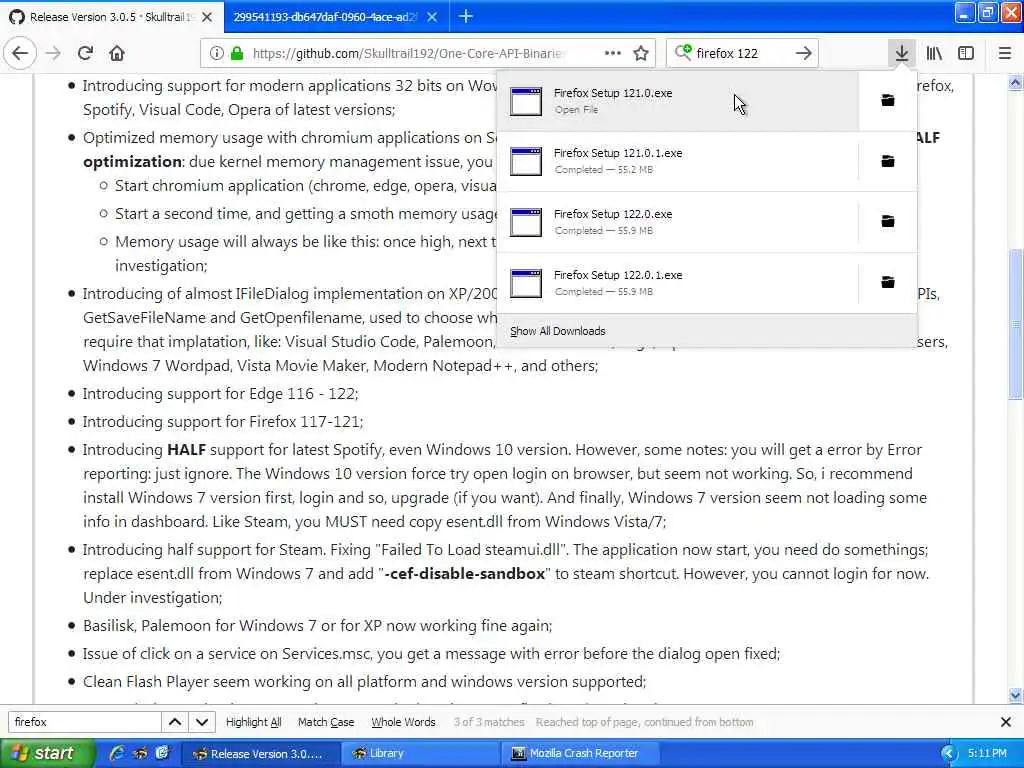The image size is (1024, 768).
Task: Open a new tab with plus button
Action: click(466, 16)
